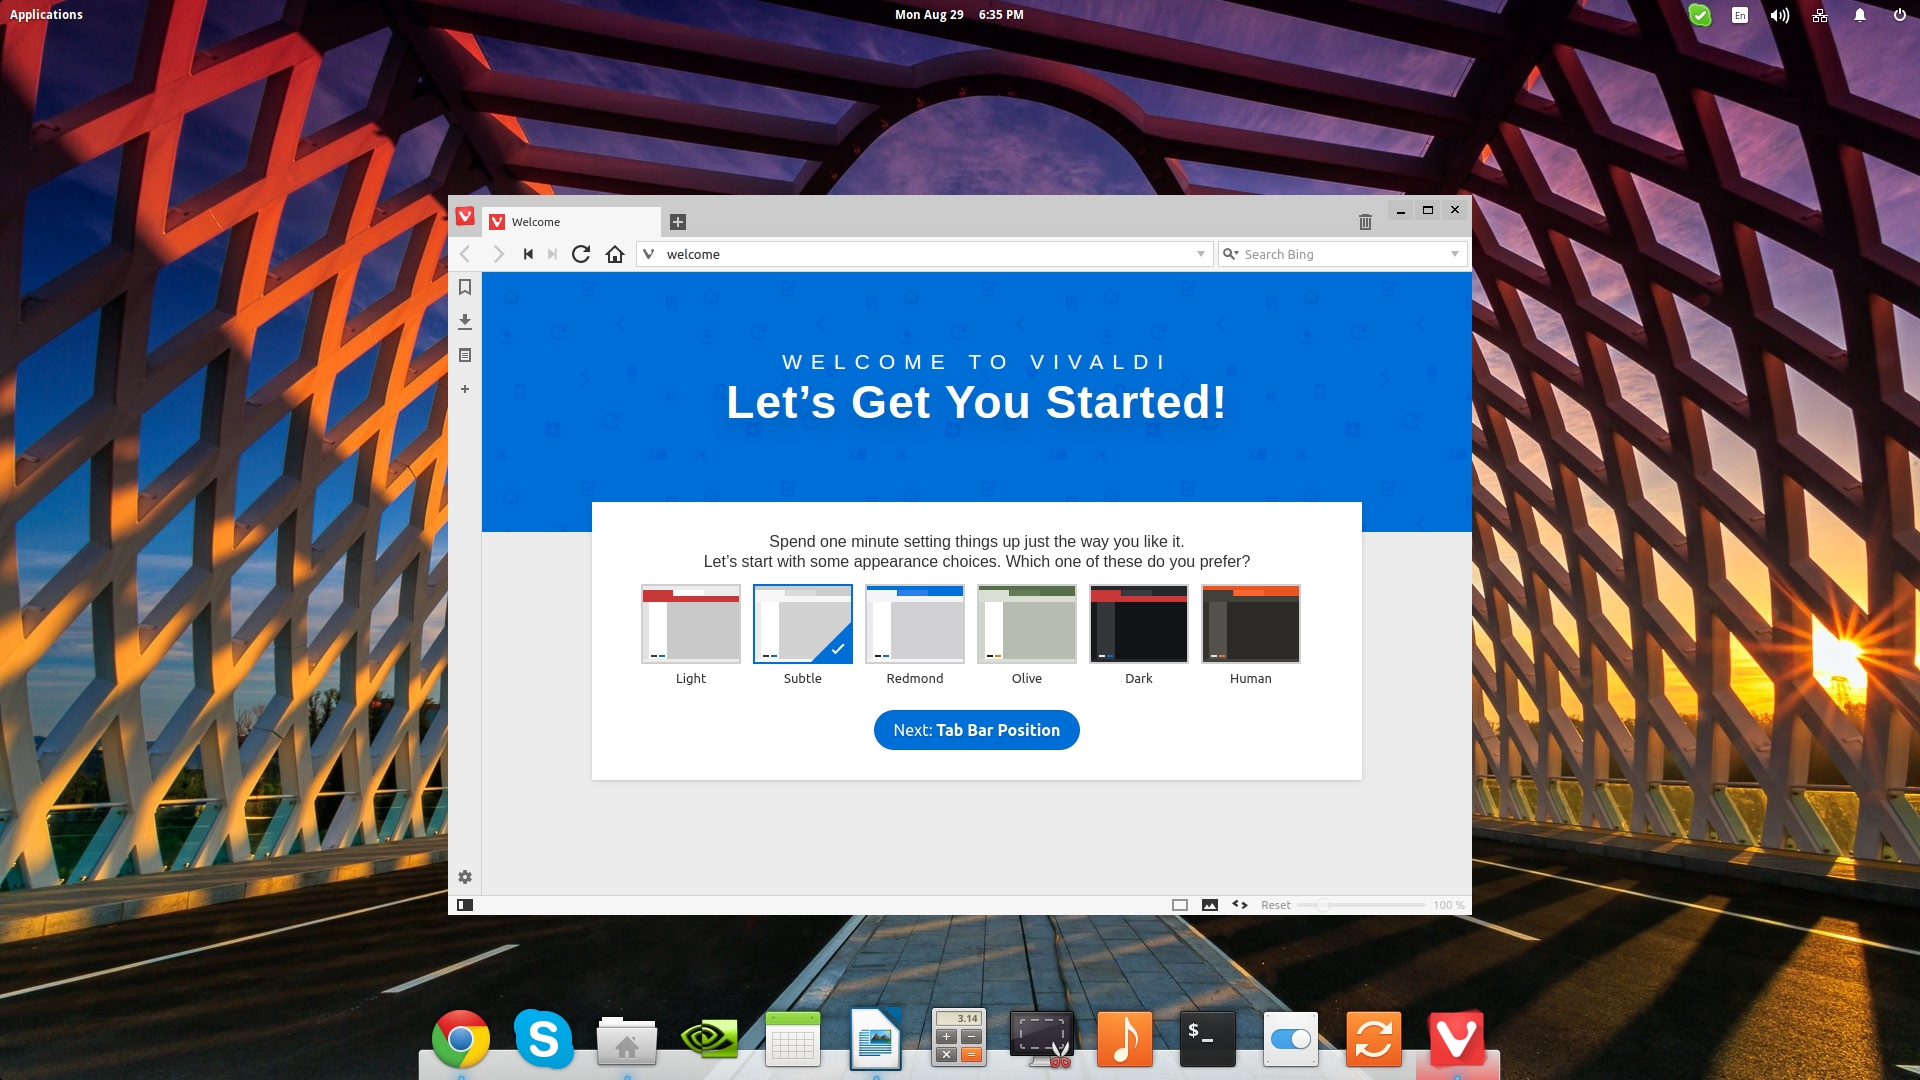This screenshot has width=1920, height=1080.
Task: Launch Google Chrome from the dock
Action: click(461, 1040)
